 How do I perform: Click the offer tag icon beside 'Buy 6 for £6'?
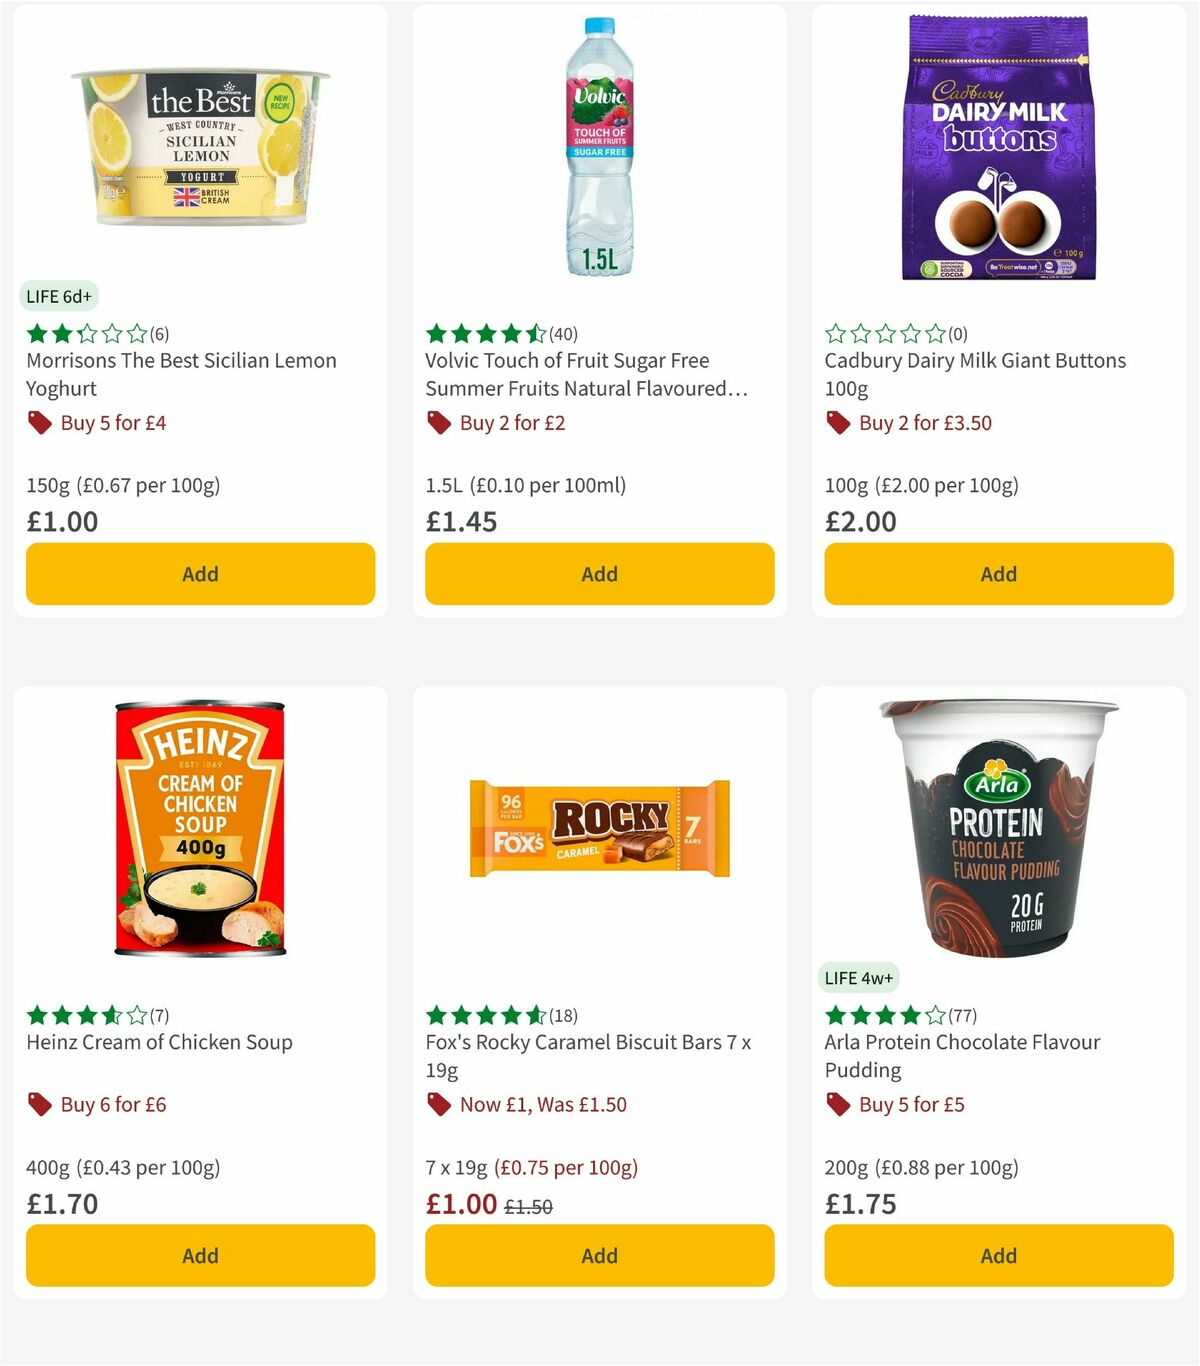coord(40,1105)
